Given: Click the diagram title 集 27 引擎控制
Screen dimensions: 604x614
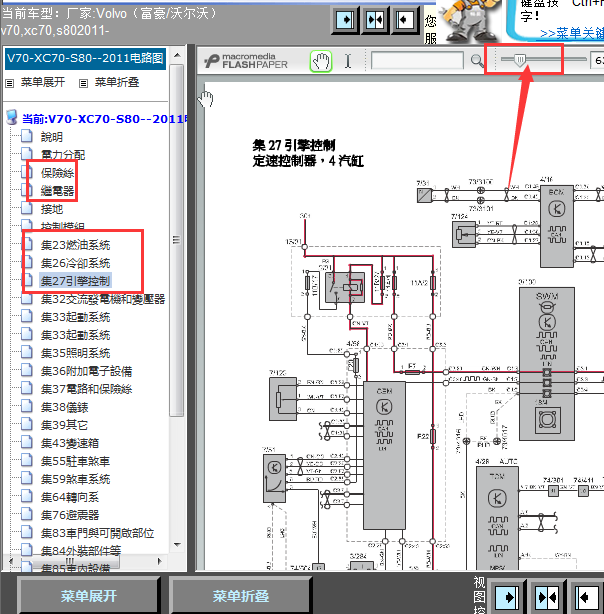Looking at the screenshot, I should tap(294, 145).
